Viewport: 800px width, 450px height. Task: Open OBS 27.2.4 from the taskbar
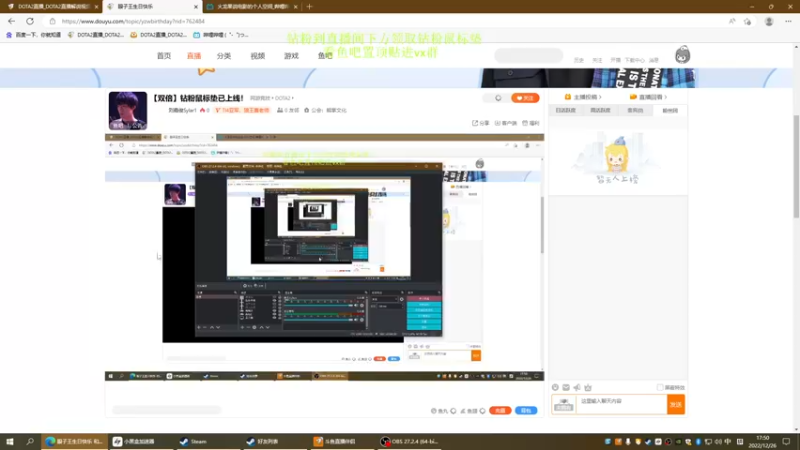click(x=410, y=441)
